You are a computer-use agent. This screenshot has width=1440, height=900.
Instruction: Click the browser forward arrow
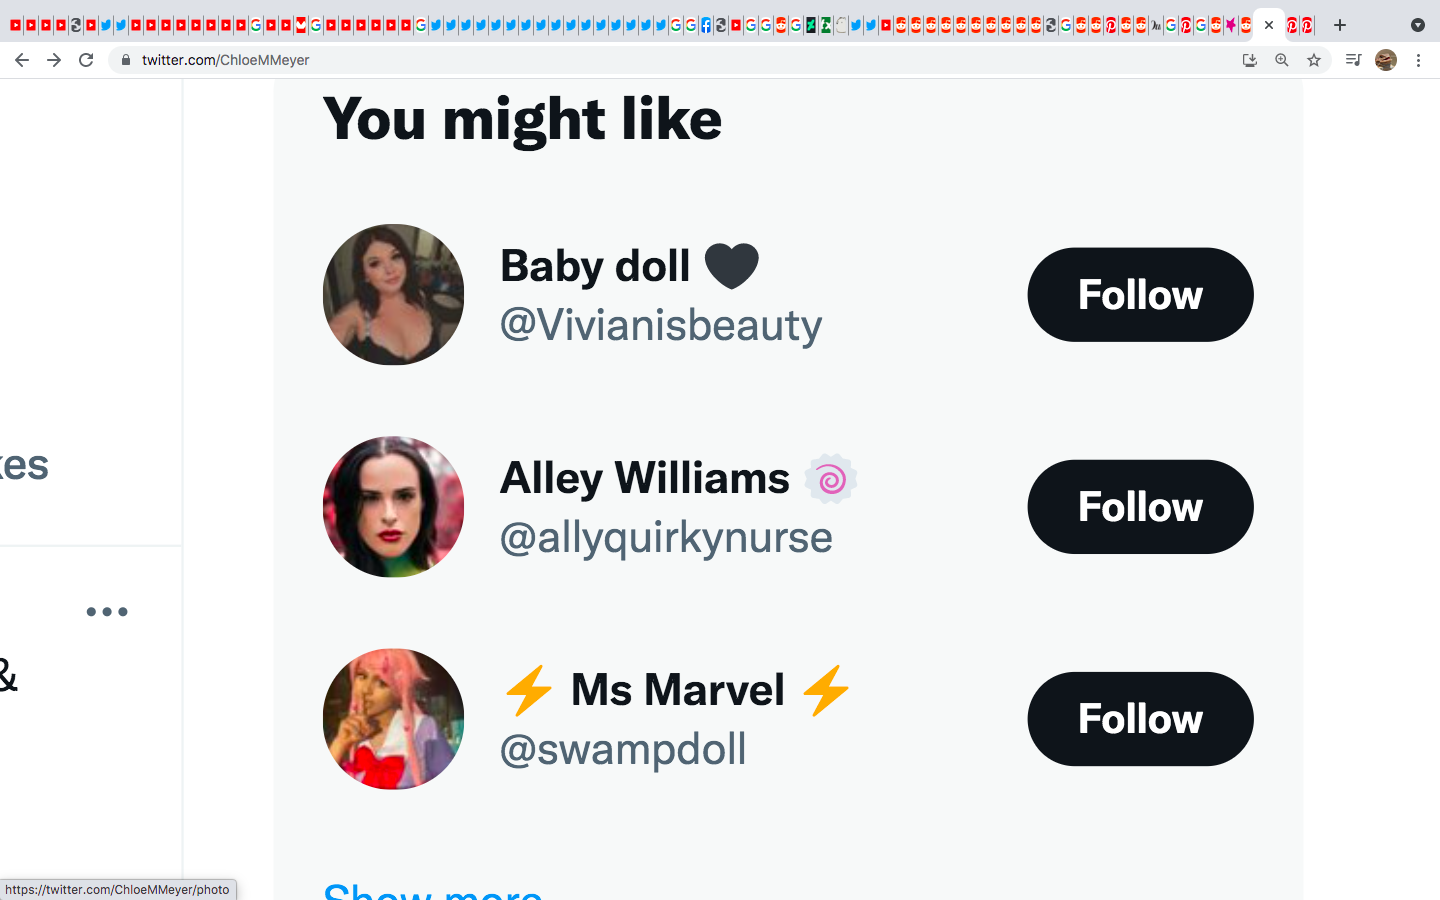(54, 60)
